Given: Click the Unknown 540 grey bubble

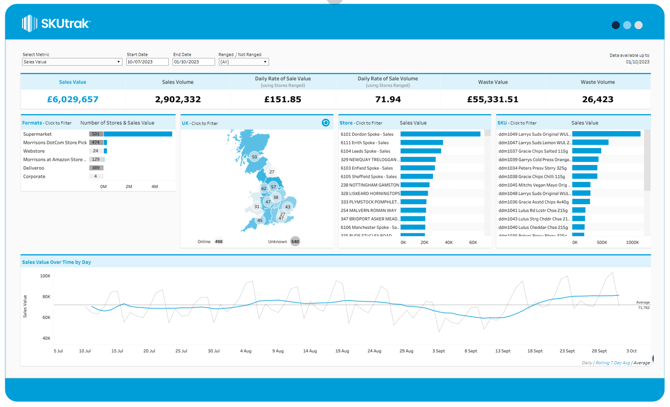Looking at the screenshot, I should tap(295, 241).
